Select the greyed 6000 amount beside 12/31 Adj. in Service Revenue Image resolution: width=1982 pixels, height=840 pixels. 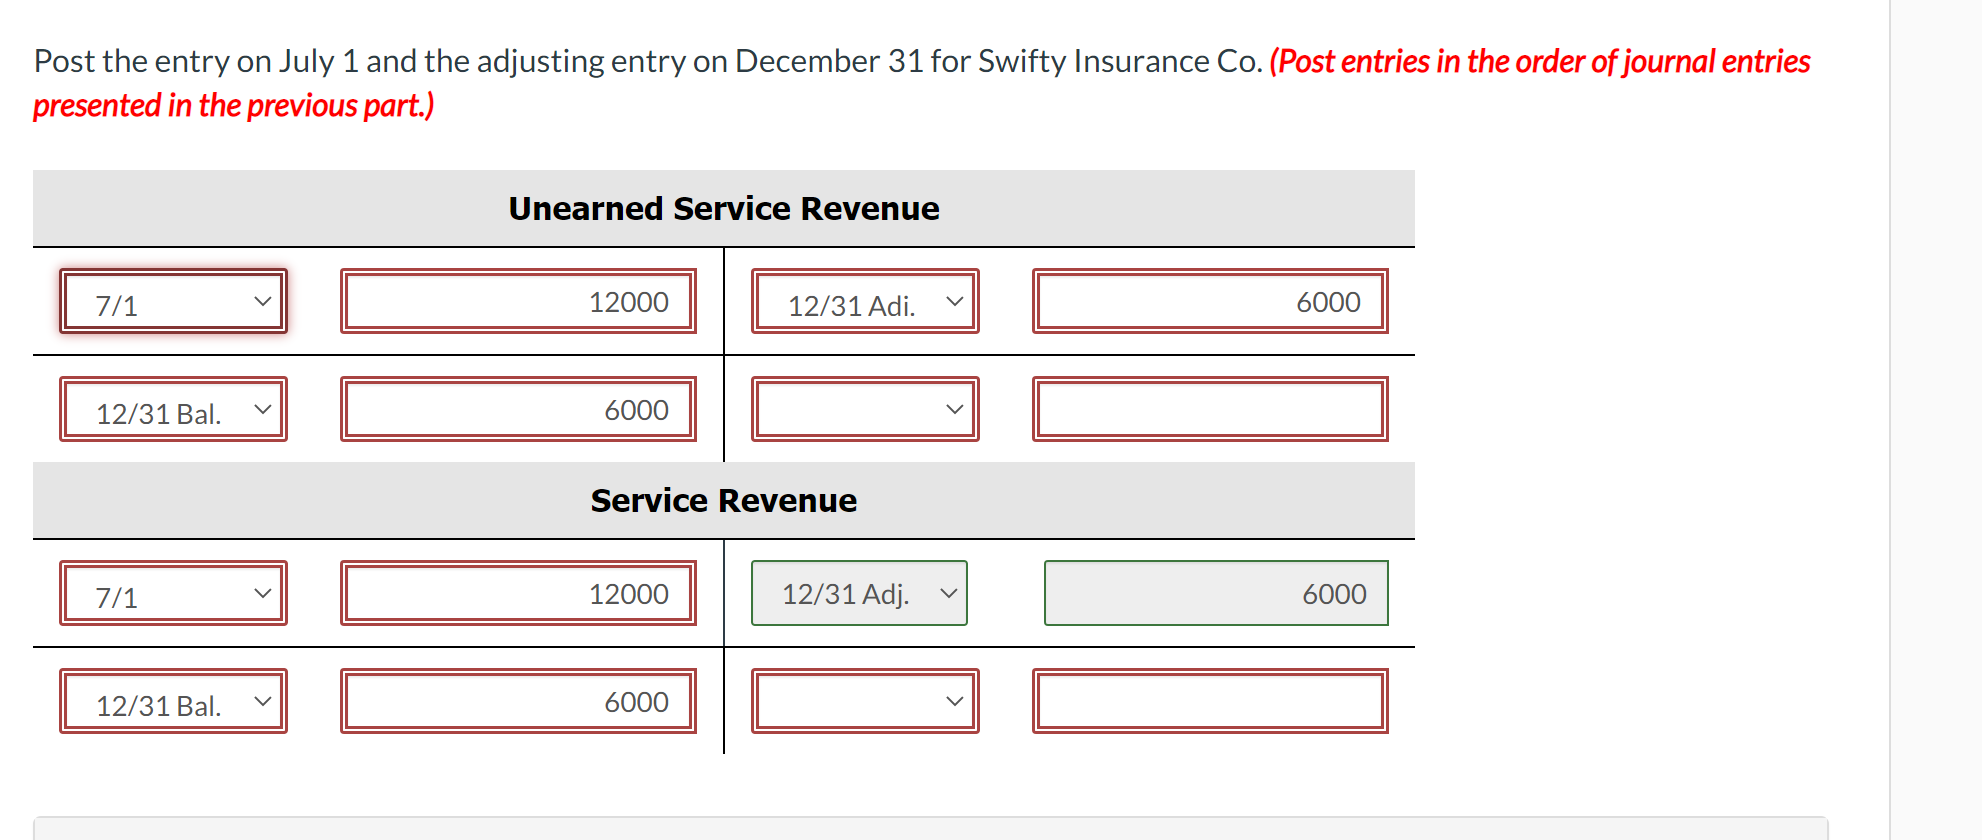[1215, 593]
